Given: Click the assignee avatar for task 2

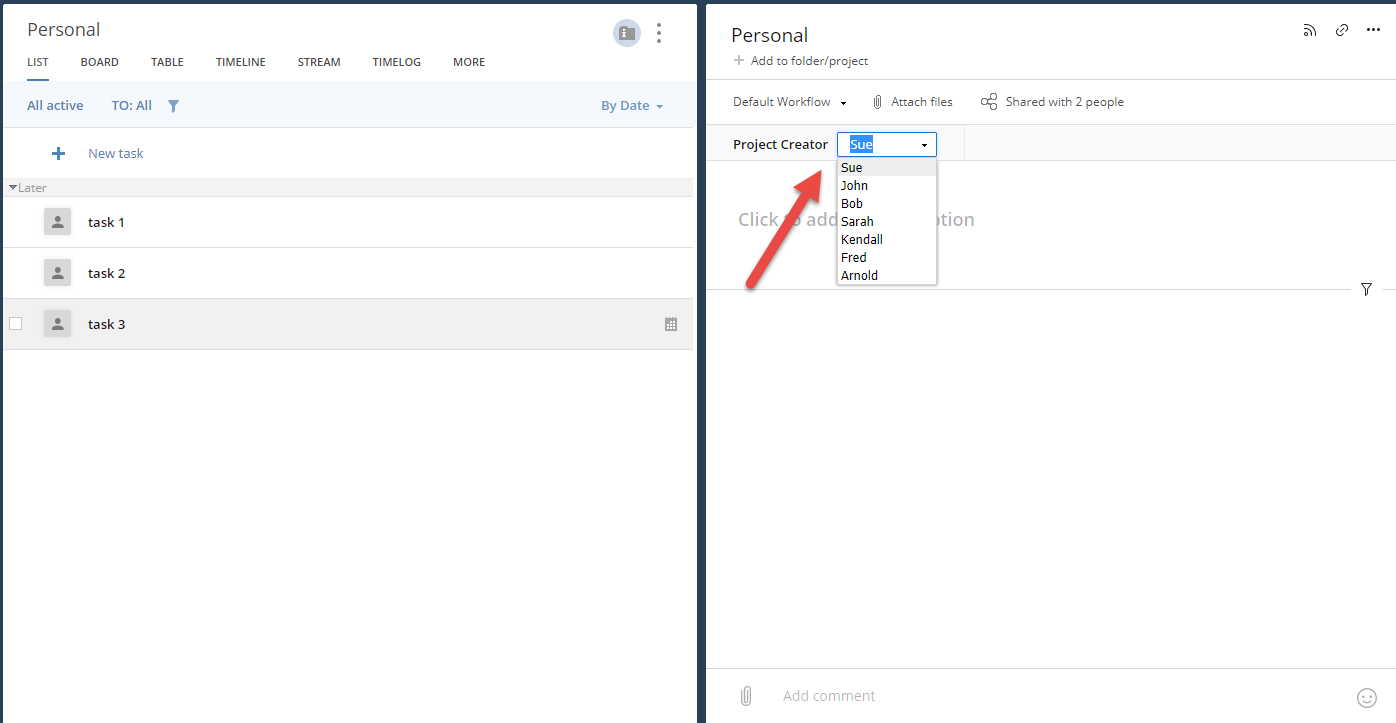Looking at the screenshot, I should [57, 273].
